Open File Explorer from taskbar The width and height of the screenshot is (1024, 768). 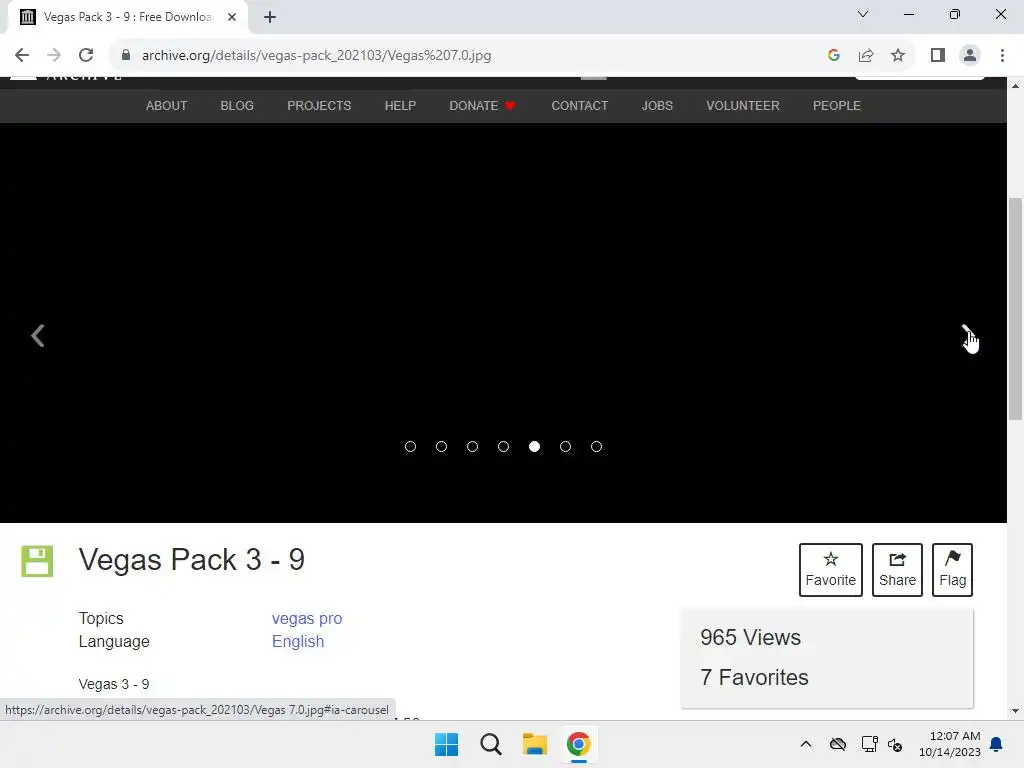[535, 744]
